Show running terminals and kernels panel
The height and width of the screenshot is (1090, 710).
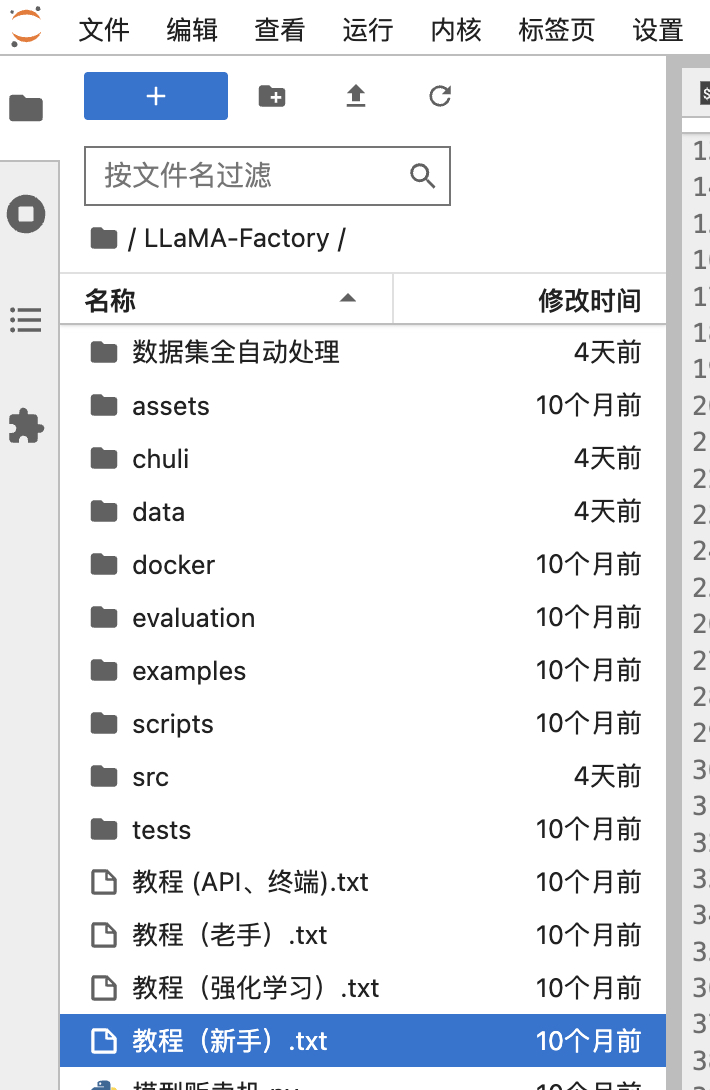click(x=27, y=214)
